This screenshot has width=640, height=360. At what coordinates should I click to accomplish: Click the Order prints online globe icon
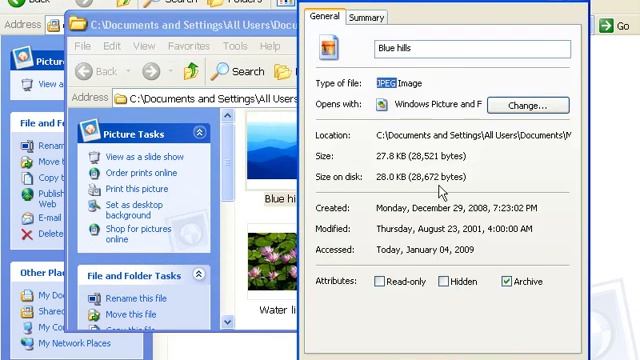[94, 173]
